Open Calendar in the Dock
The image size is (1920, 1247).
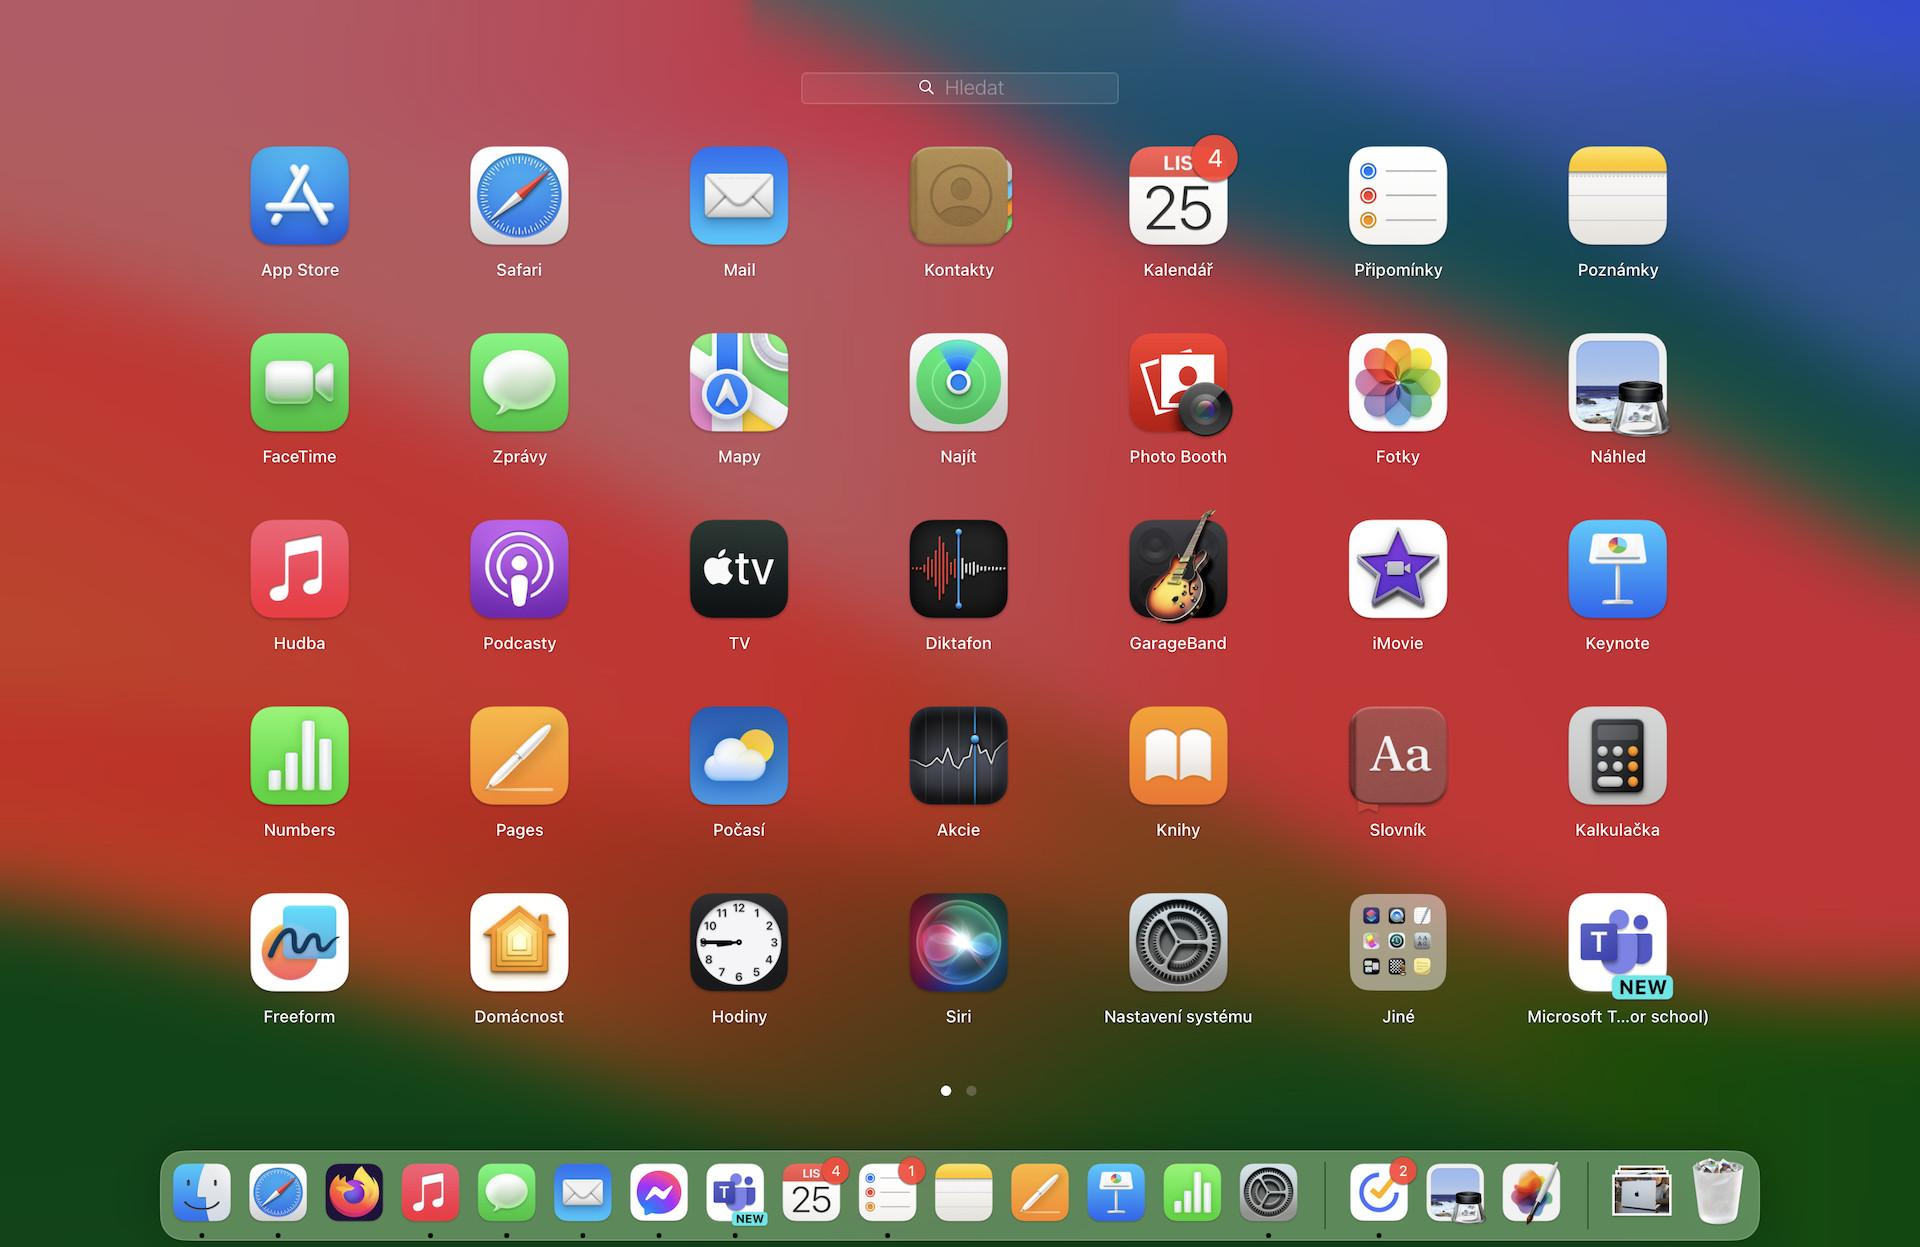811,1192
